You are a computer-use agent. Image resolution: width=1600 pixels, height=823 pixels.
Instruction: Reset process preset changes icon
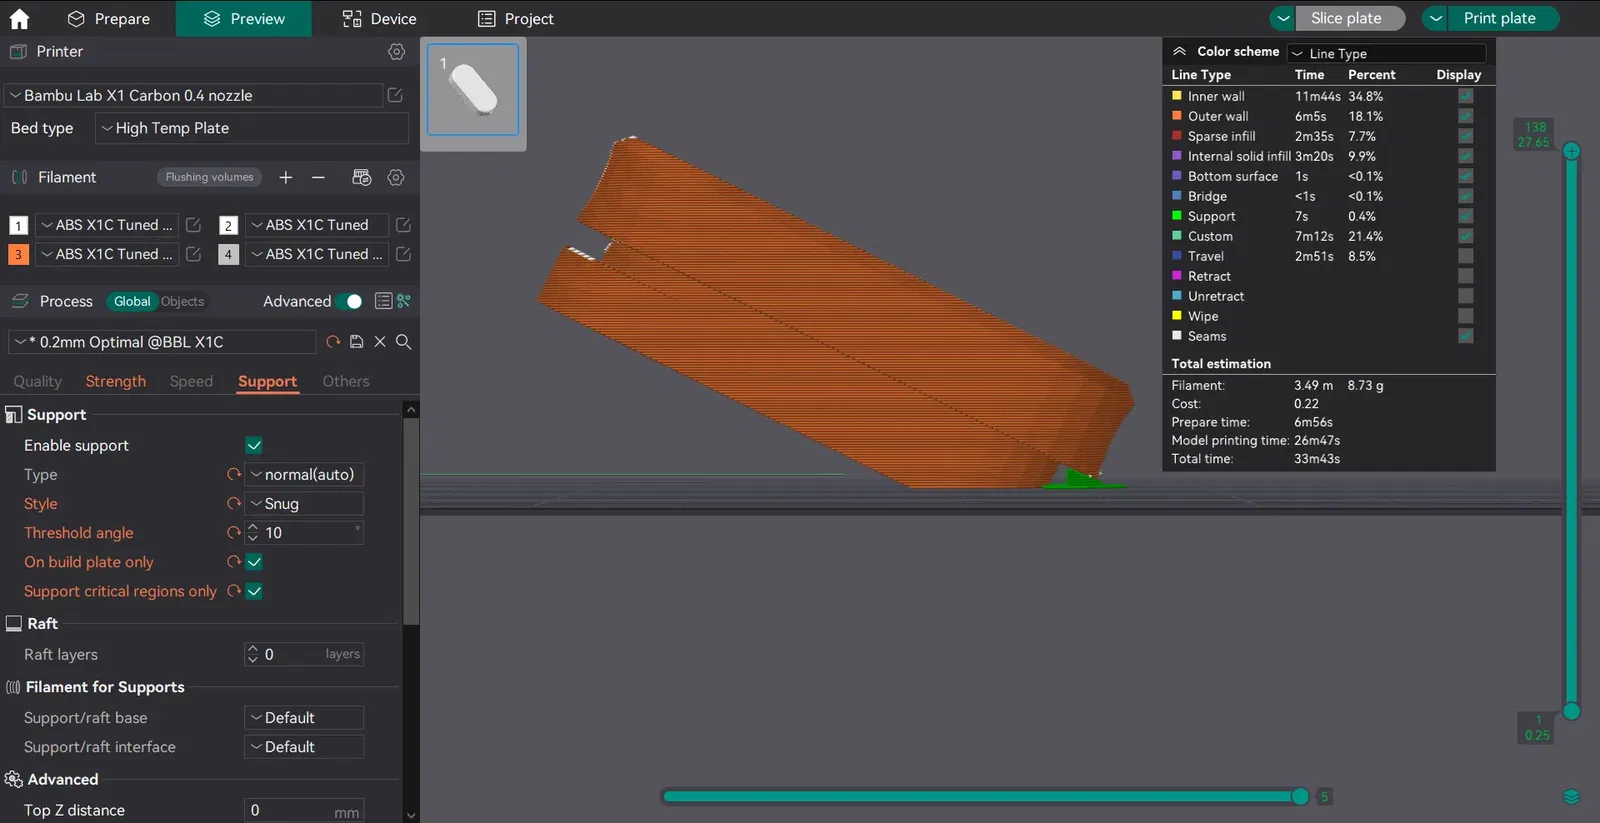(x=334, y=342)
